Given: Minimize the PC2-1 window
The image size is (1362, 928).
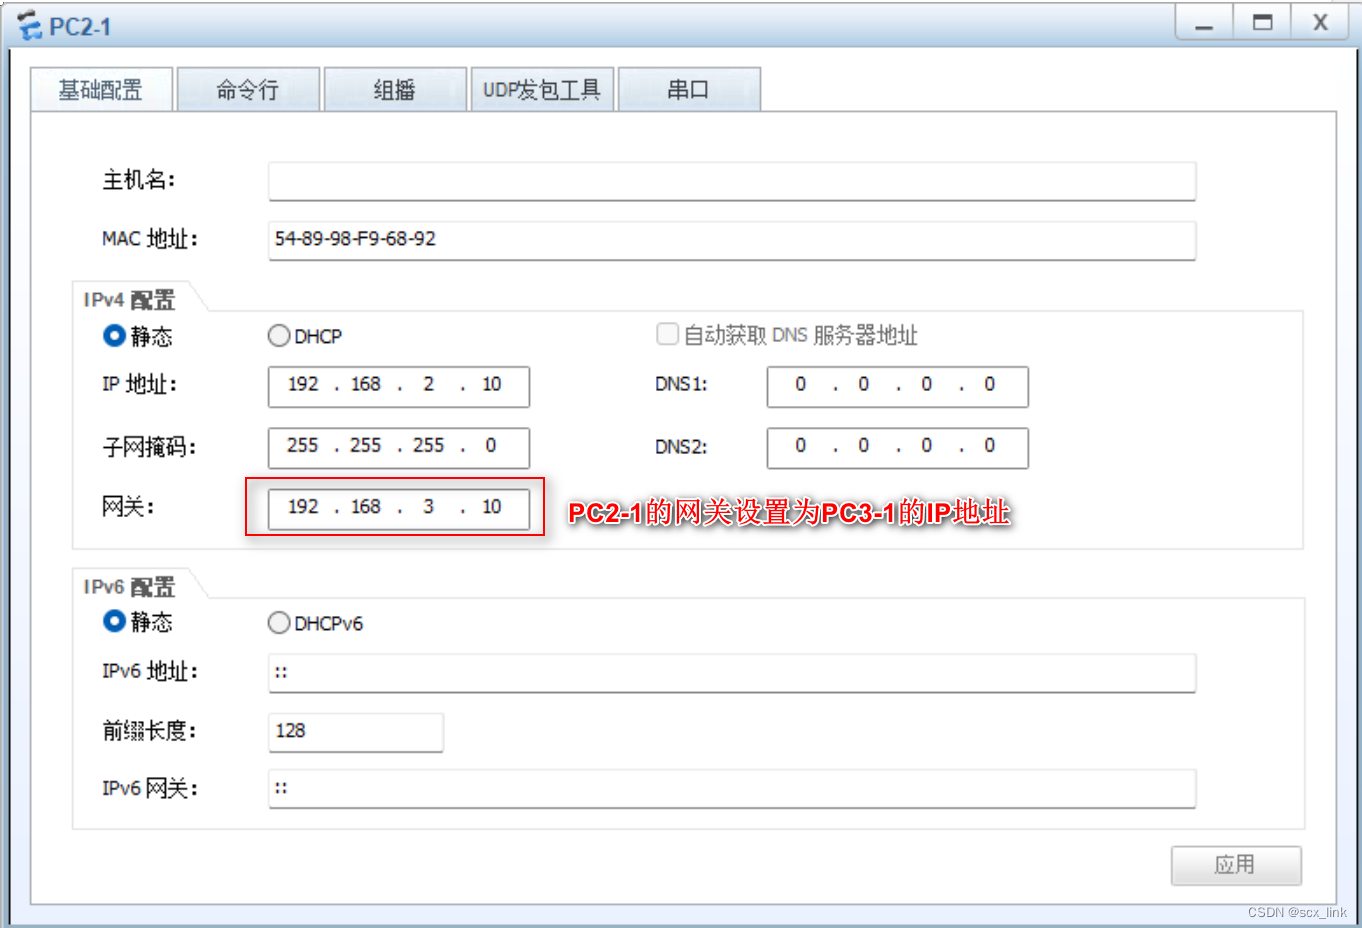Looking at the screenshot, I should click(1204, 23).
